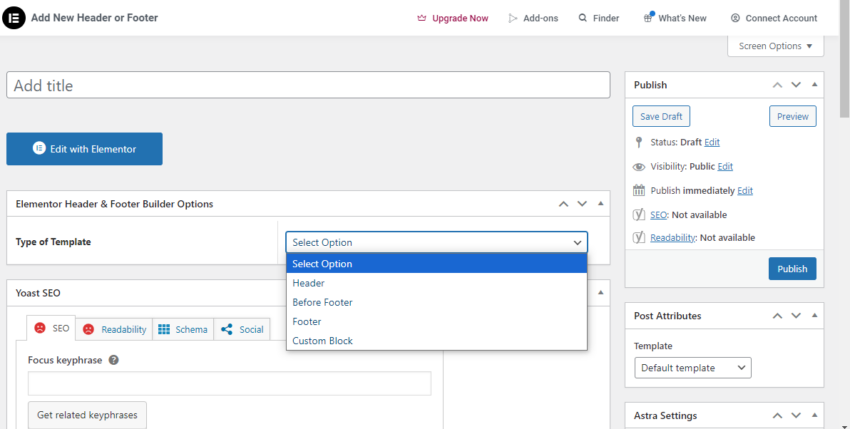Move Publish panel down arrow

click(x=796, y=85)
